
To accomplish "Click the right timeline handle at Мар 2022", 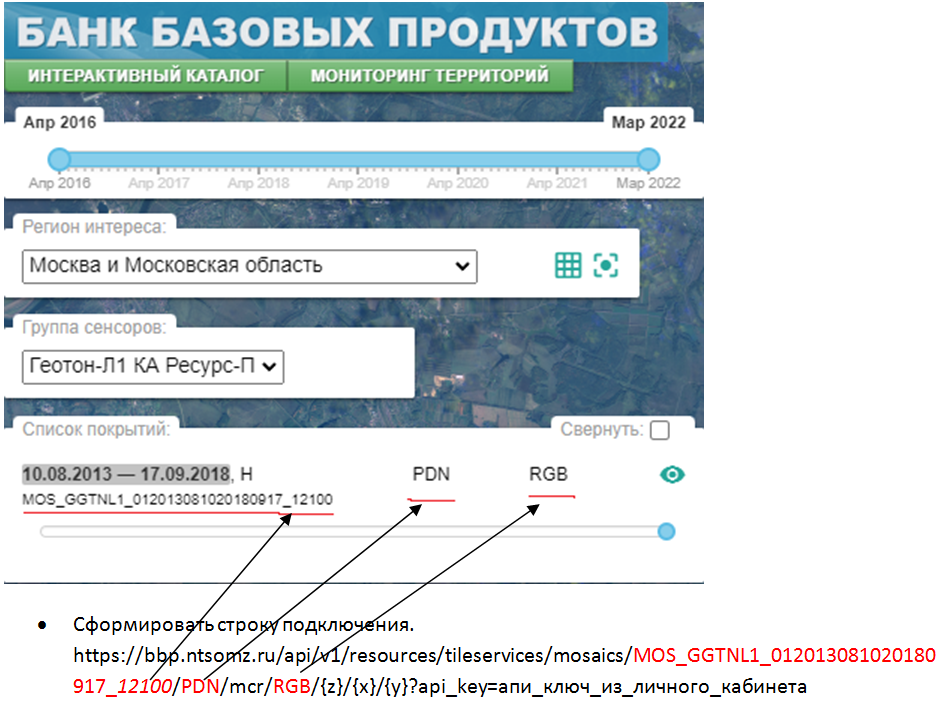I will 648,157.
